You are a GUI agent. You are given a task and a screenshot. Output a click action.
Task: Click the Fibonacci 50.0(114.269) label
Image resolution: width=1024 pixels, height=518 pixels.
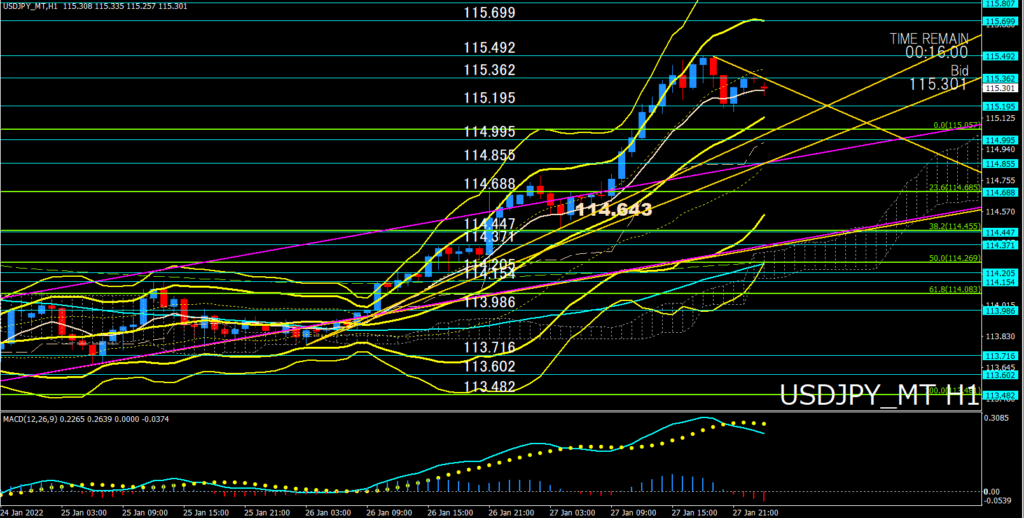coord(956,258)
